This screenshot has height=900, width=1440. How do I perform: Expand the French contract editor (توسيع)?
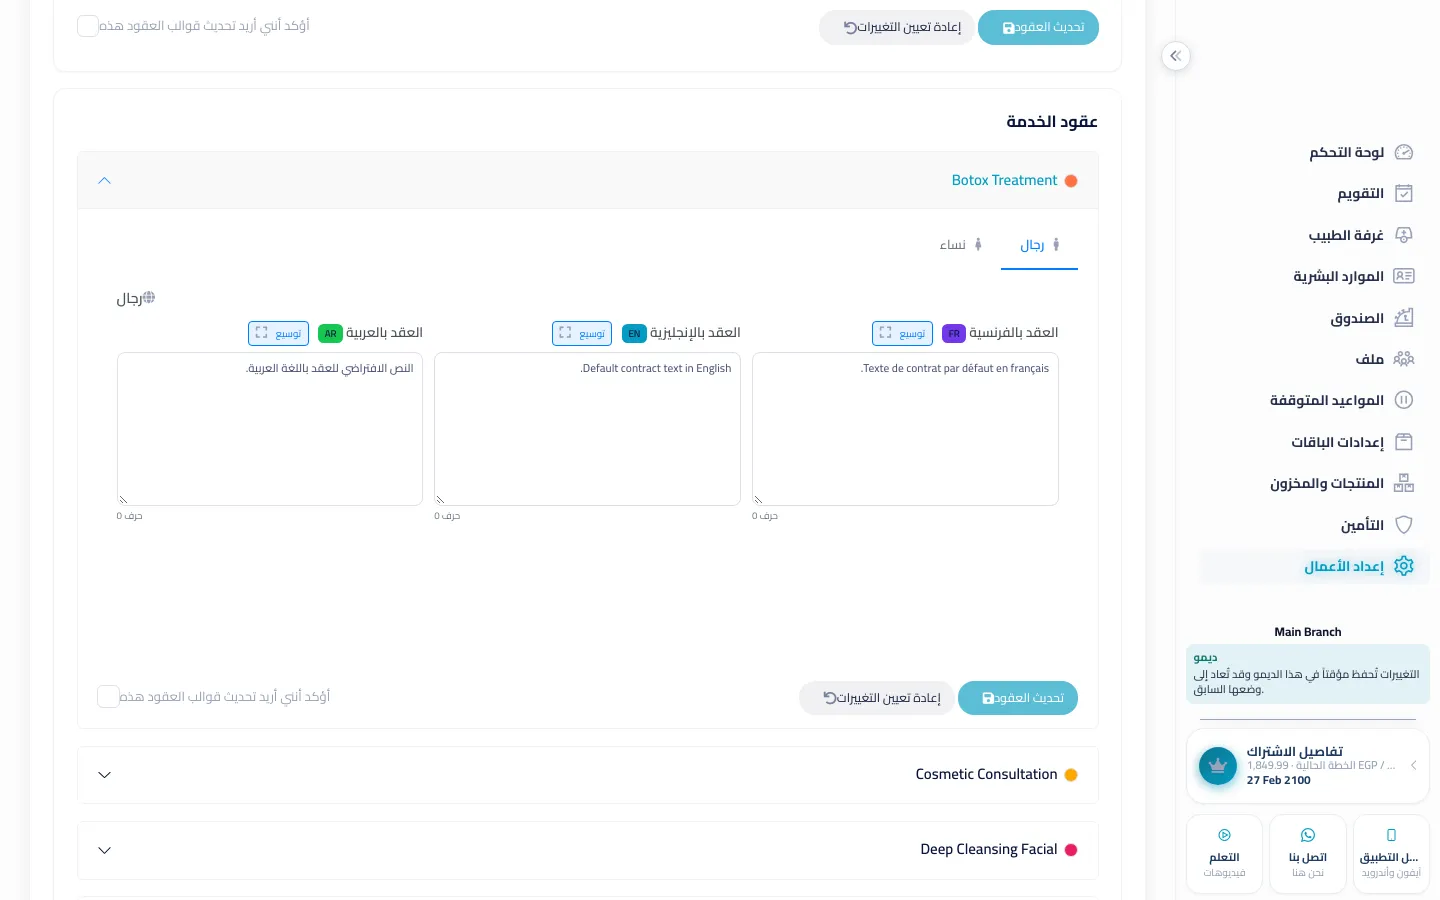click(902, 333)
